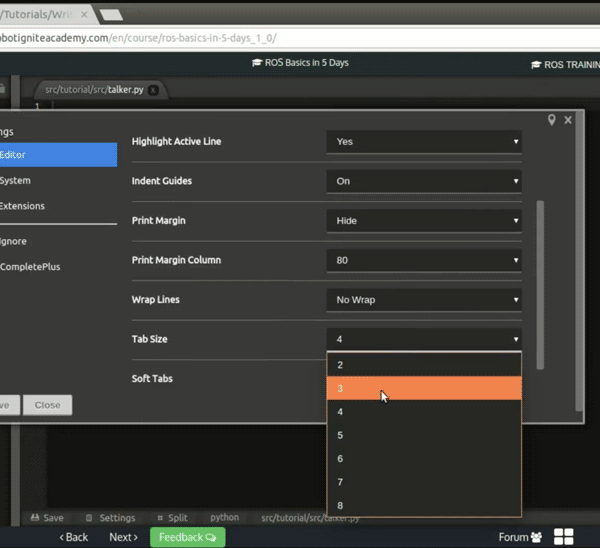Select tab size 7 option
The width and height of the screenshot is (600, 548).
(424, 482)
